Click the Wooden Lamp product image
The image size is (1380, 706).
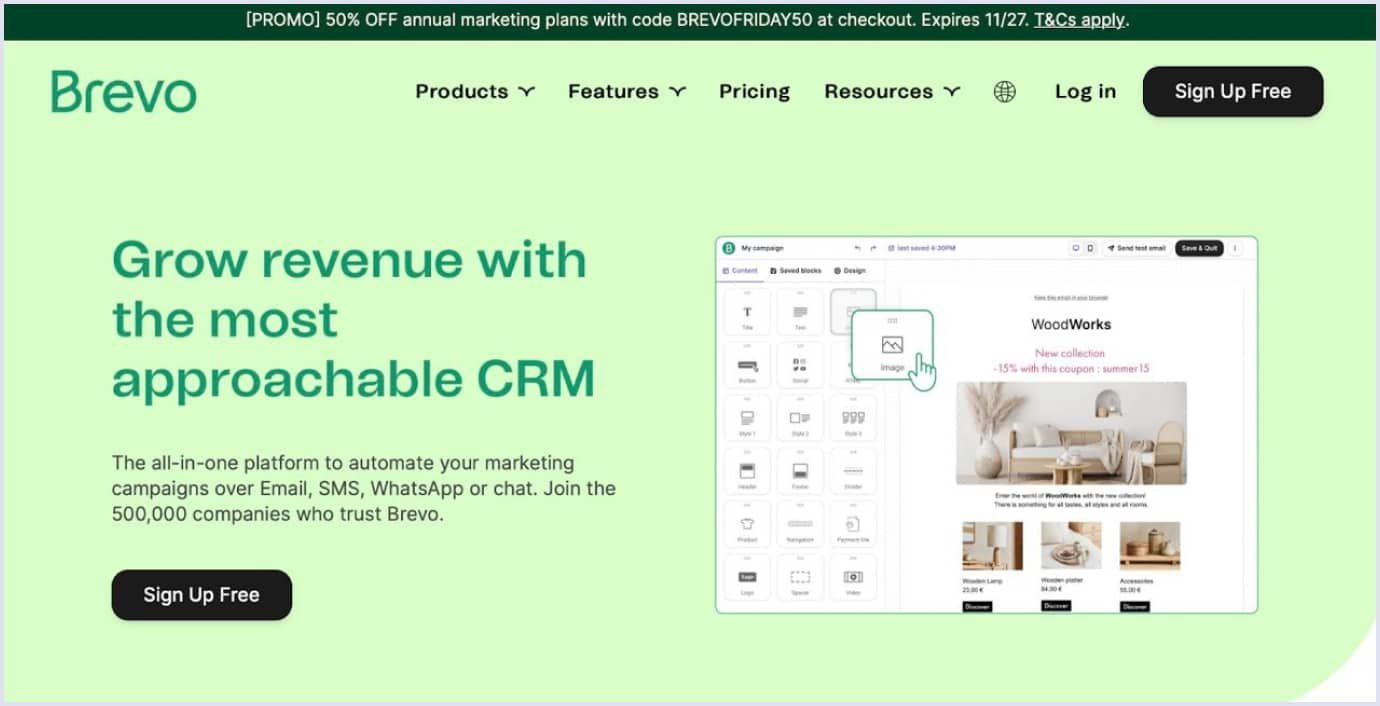click(992, 546)
